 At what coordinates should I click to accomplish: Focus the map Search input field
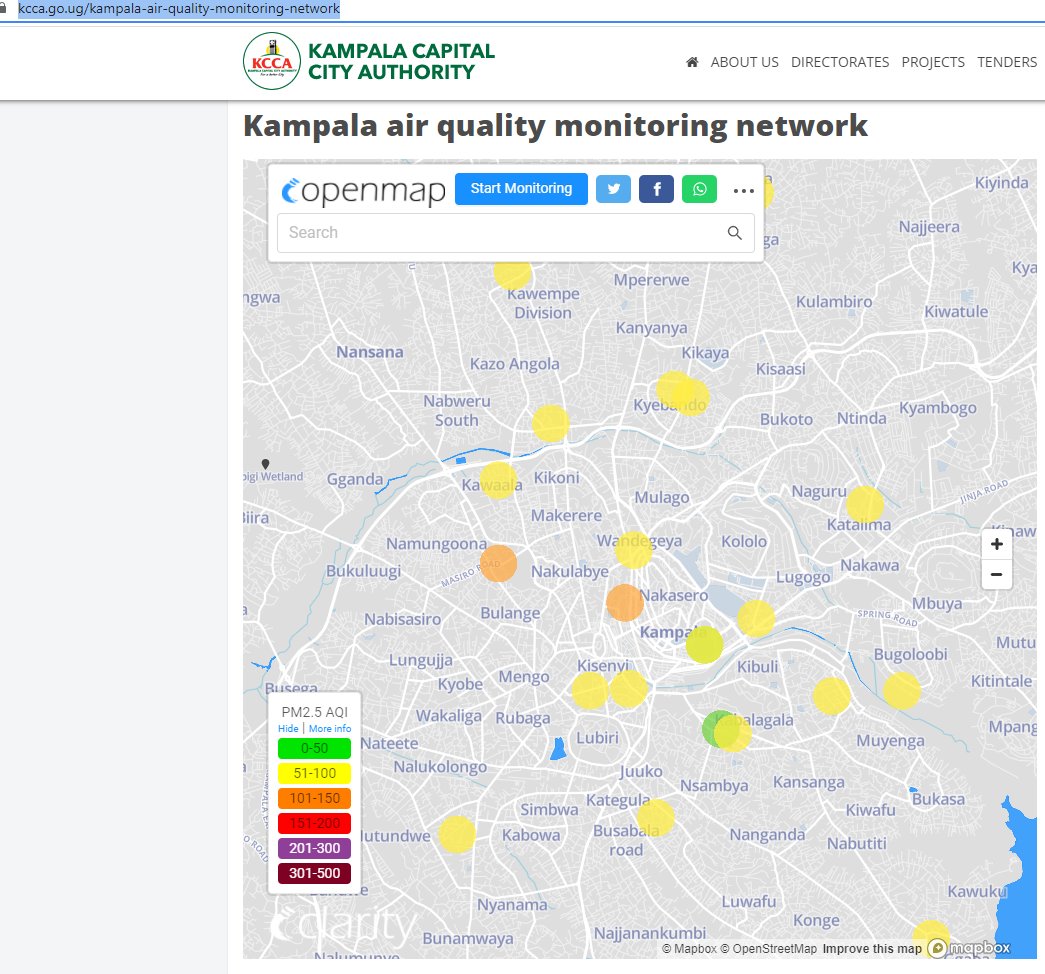(x=516, y=233)
